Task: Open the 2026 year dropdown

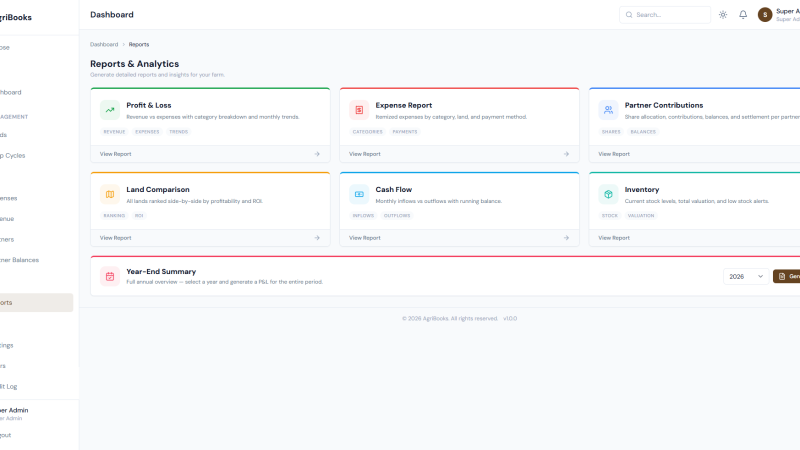Action: pos(746,277)
